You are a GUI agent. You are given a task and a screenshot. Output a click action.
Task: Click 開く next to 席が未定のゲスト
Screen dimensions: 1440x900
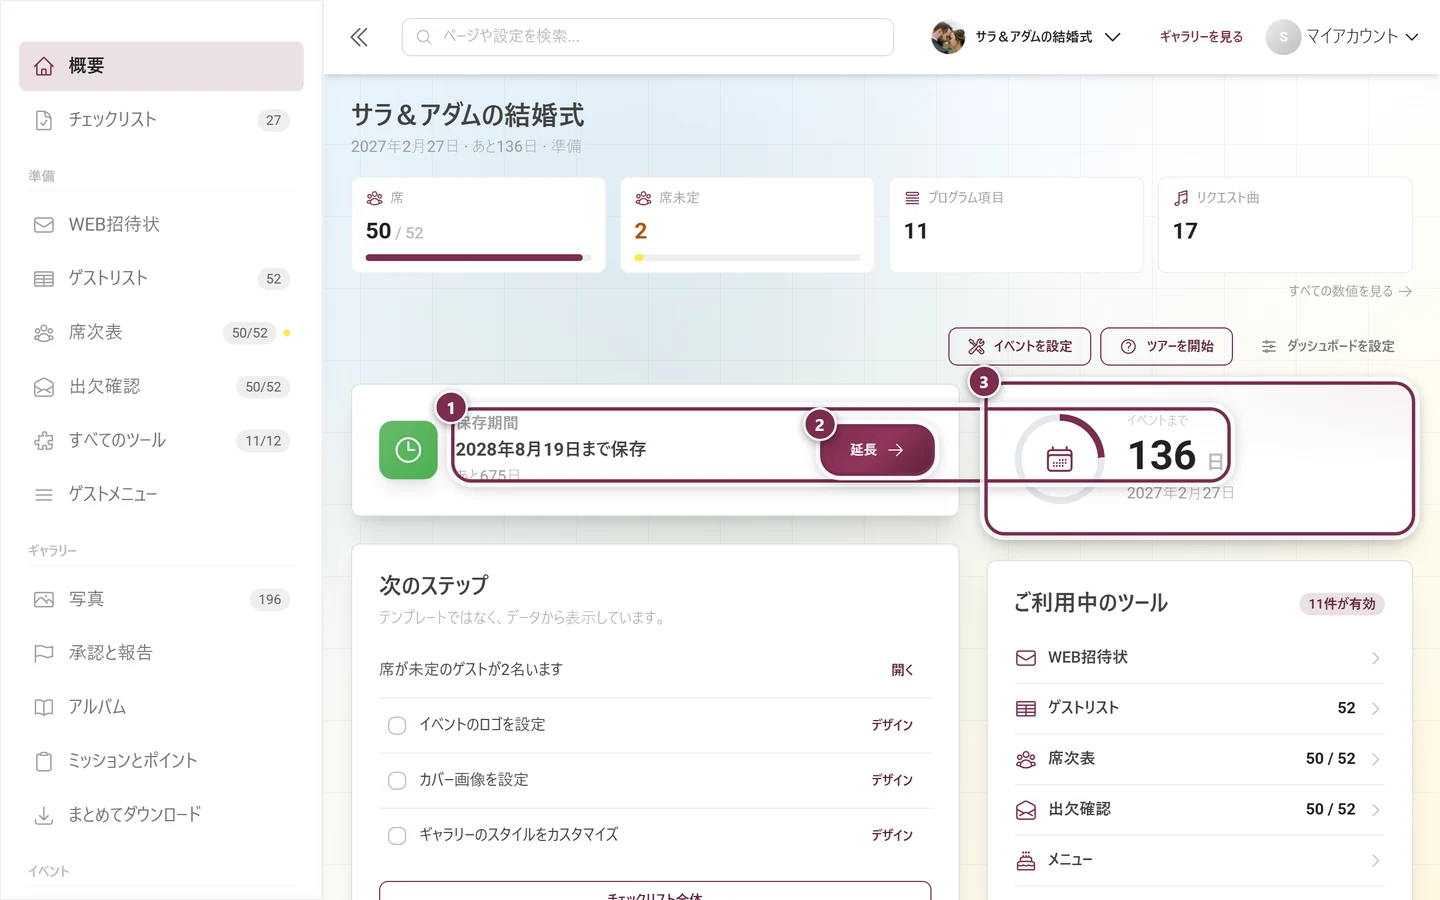(x=902, y=670)
